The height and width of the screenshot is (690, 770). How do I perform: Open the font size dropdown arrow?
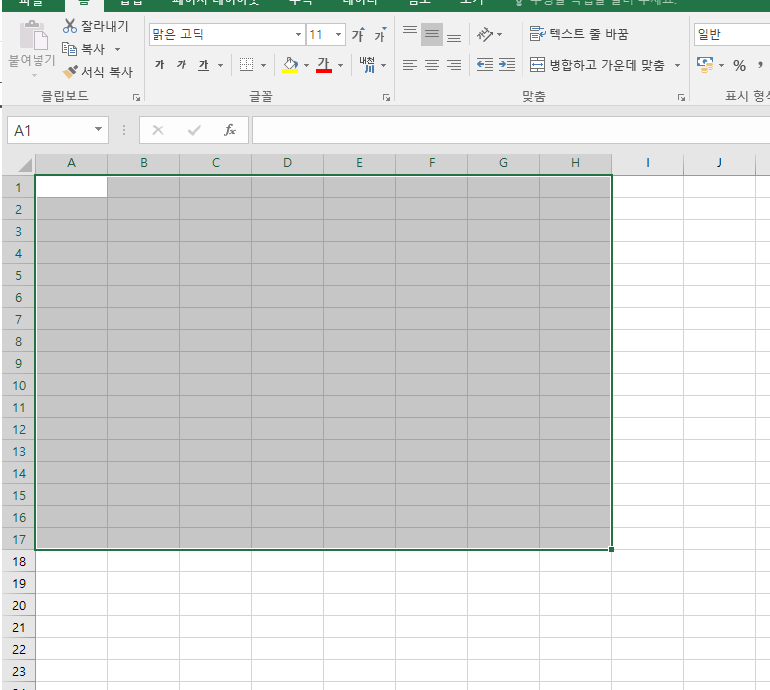pyautogui.click(x=338, y=34)
